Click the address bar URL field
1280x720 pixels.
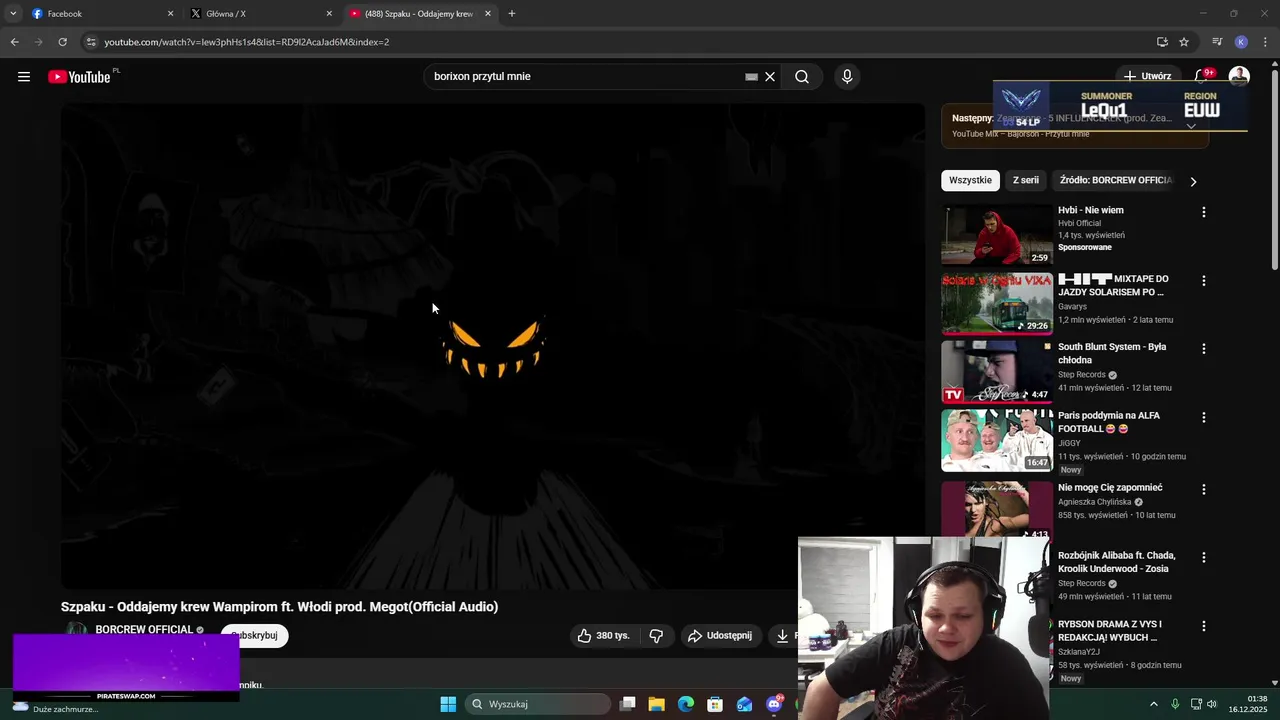coord(620,42)
